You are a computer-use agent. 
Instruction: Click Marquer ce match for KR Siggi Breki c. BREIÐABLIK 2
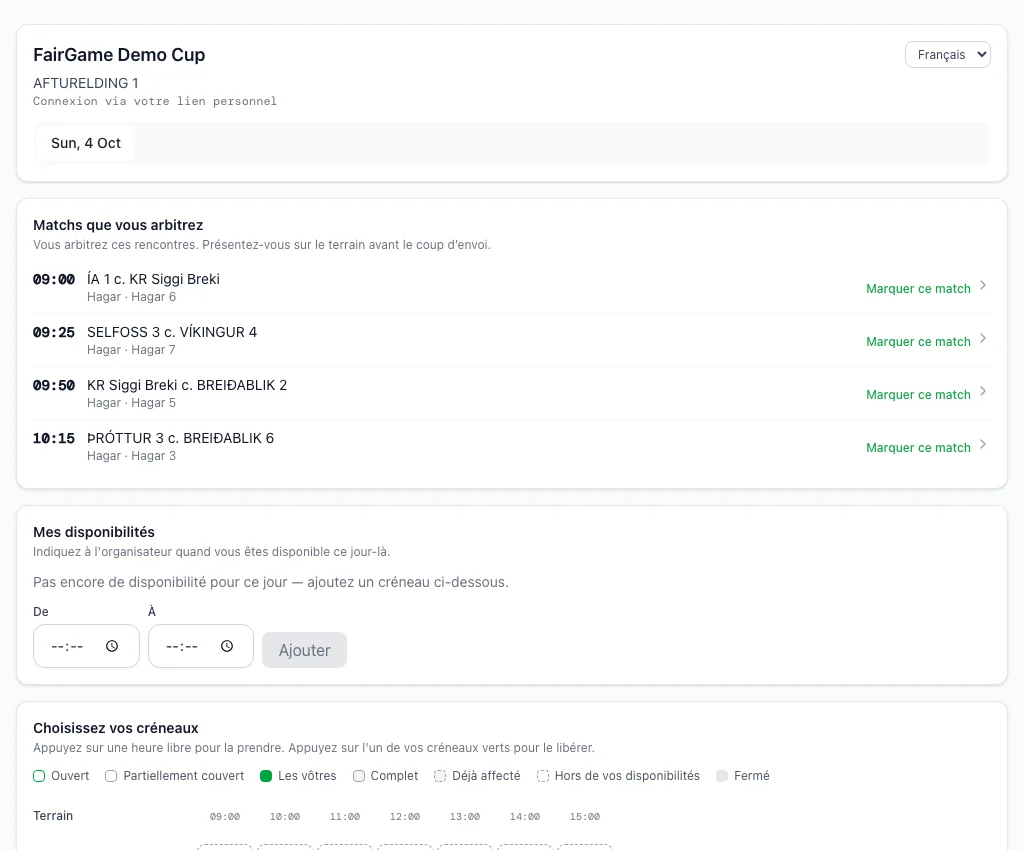pyautogui.click(x=918, y=394)
